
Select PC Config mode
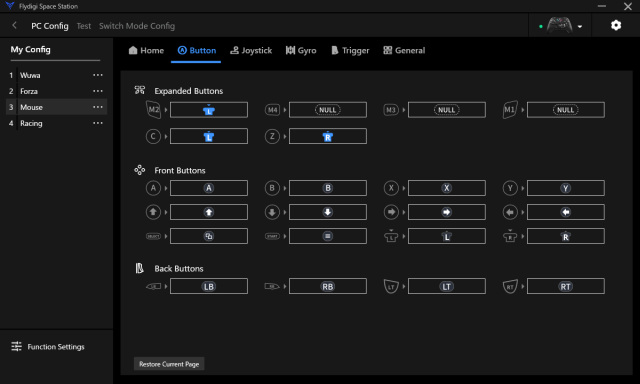point(50,26)
